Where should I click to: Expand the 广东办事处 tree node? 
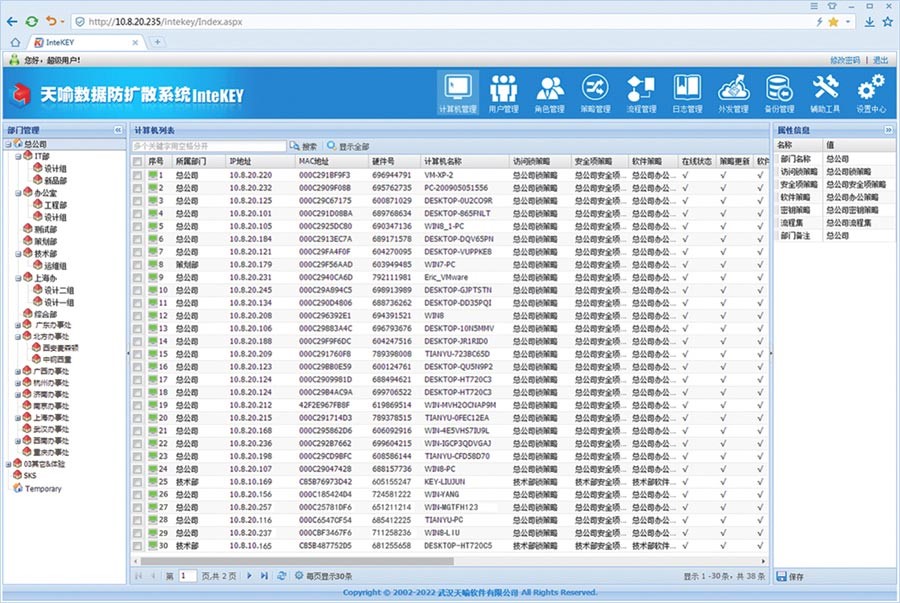click(18, 325)
